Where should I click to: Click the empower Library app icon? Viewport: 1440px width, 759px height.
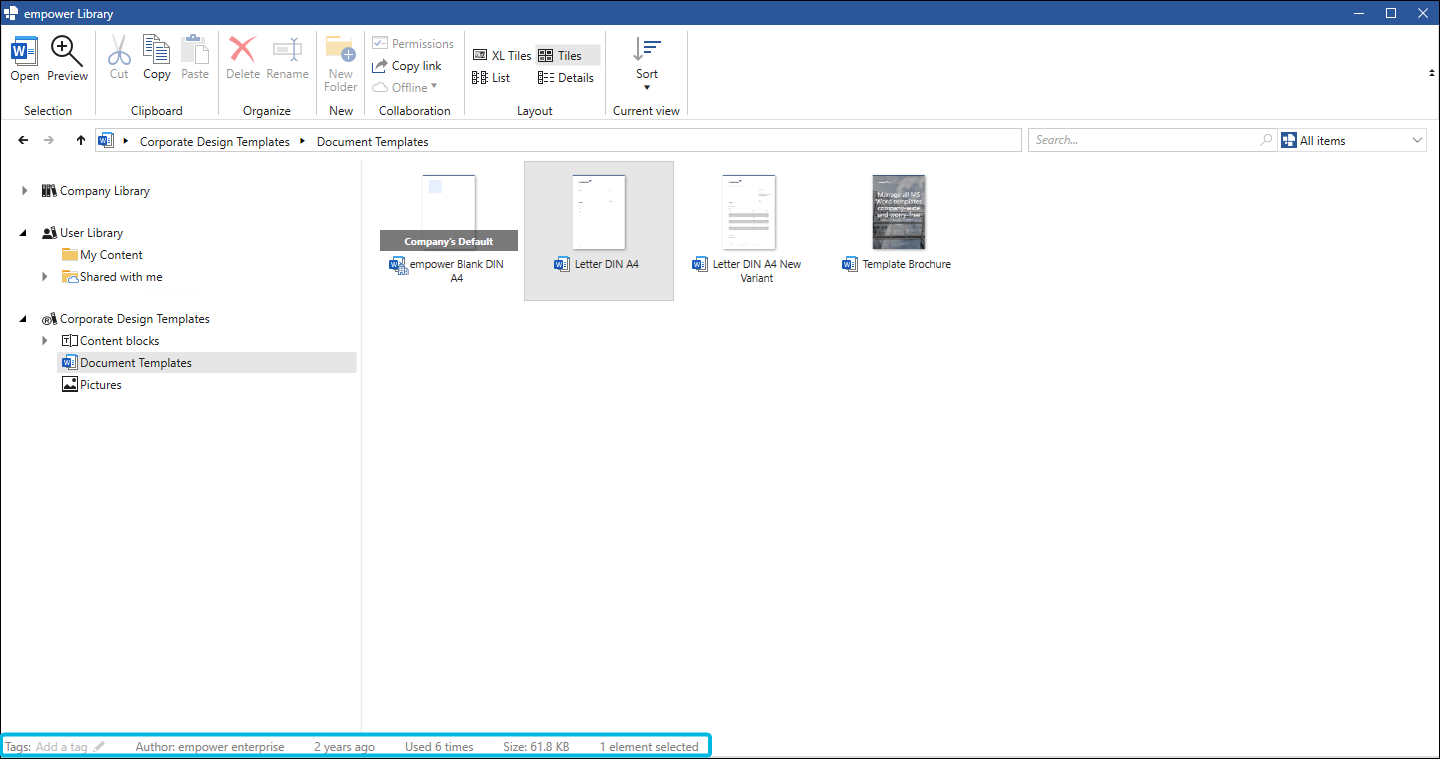pyautogui.click(x=11, y=13)
